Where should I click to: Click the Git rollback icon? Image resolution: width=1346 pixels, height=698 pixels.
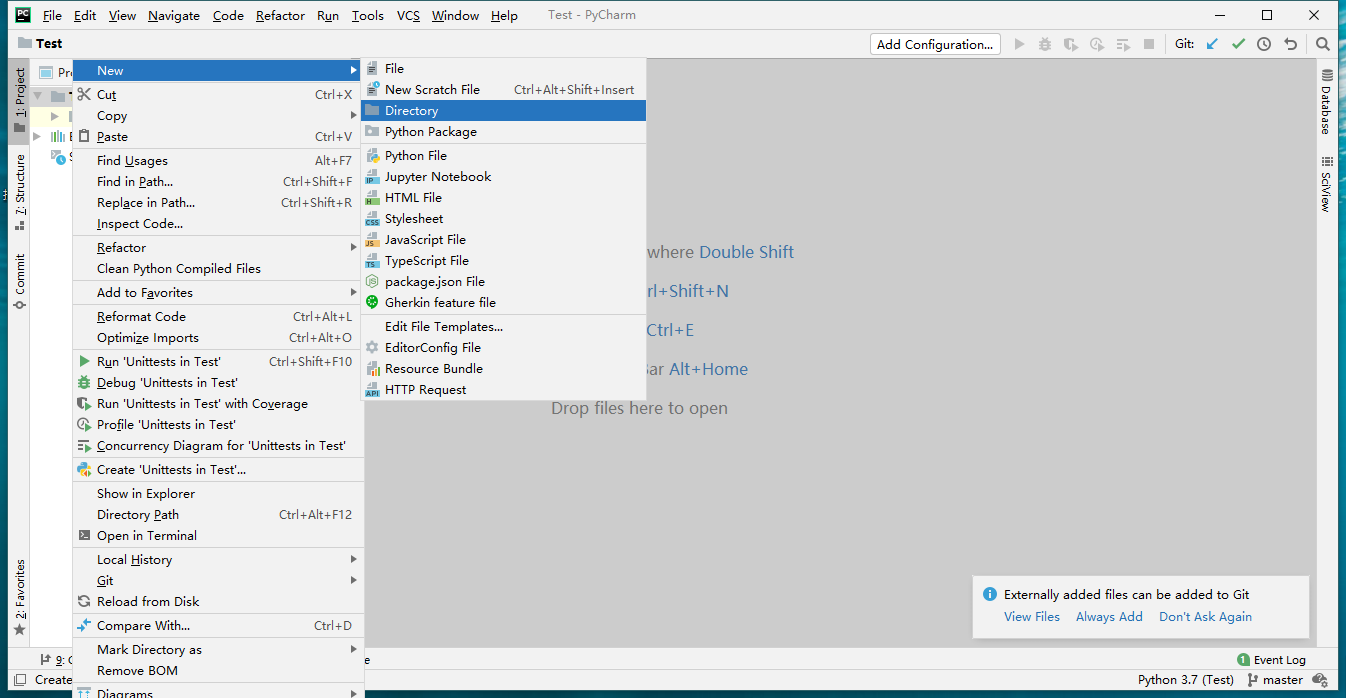pyautogui.click(x=1290, y=44)
